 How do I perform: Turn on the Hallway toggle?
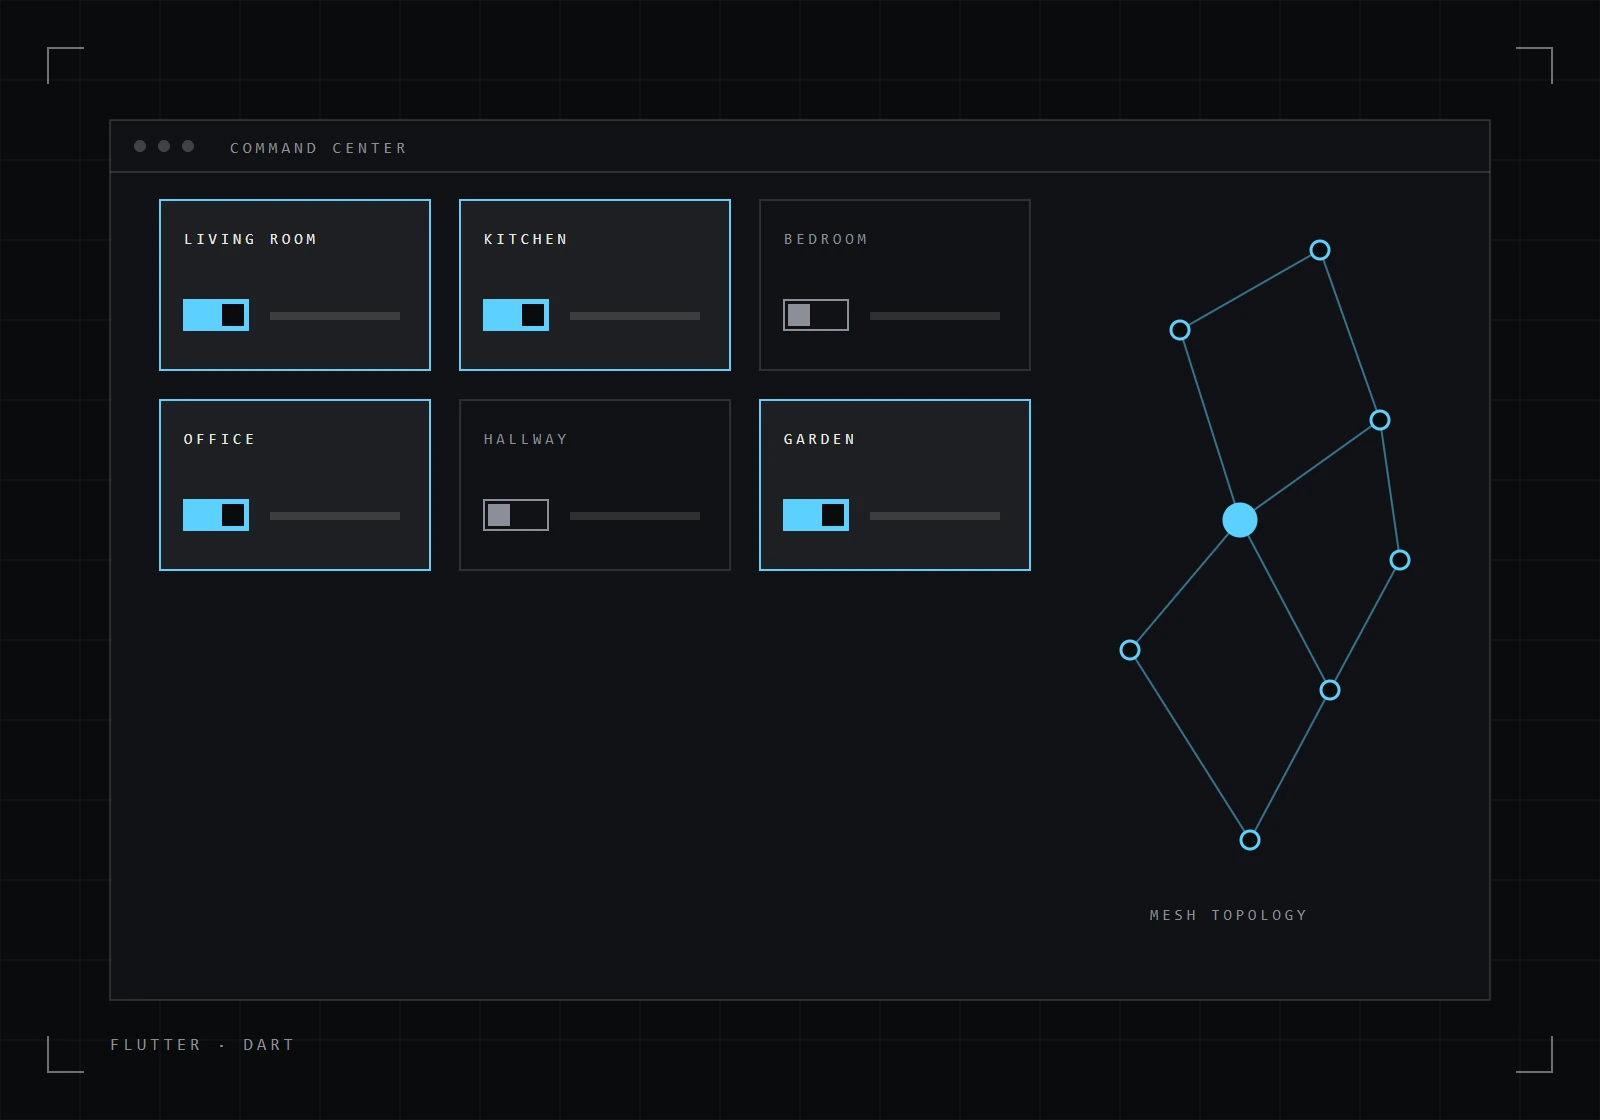pos(516,515)
